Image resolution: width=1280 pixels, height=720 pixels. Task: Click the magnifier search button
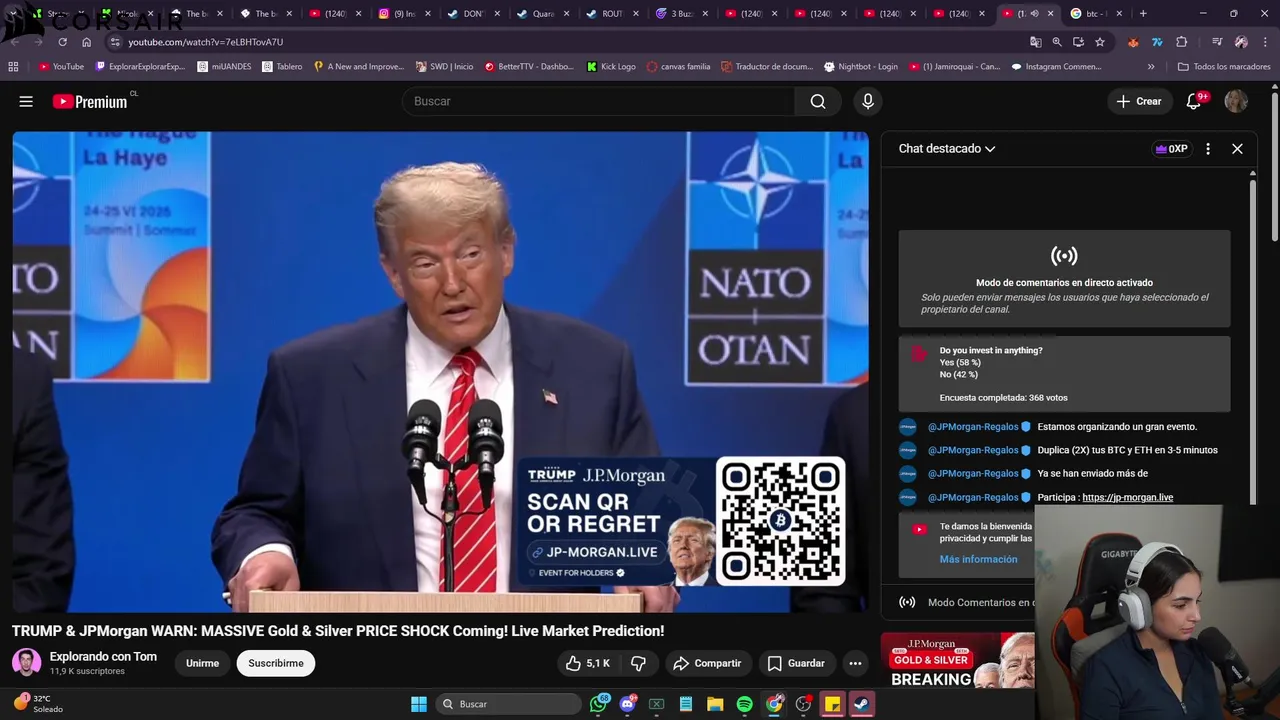pos(818,101)
